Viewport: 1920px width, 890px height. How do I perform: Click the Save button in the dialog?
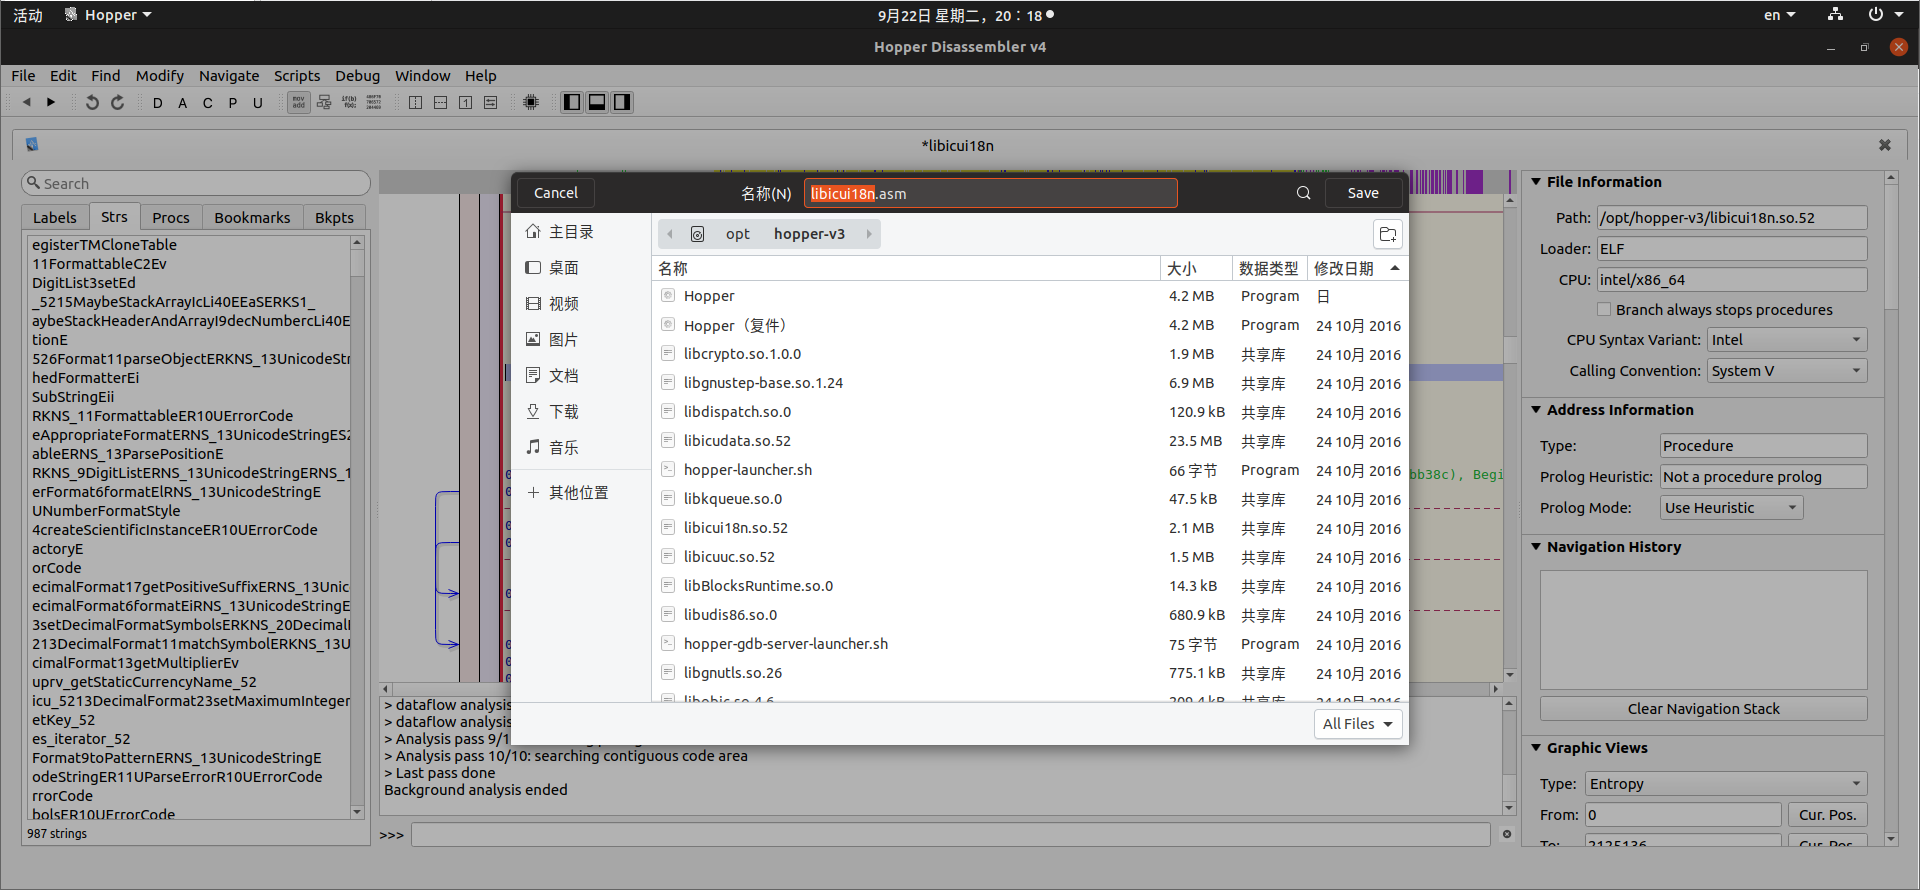pos(1363,193)
